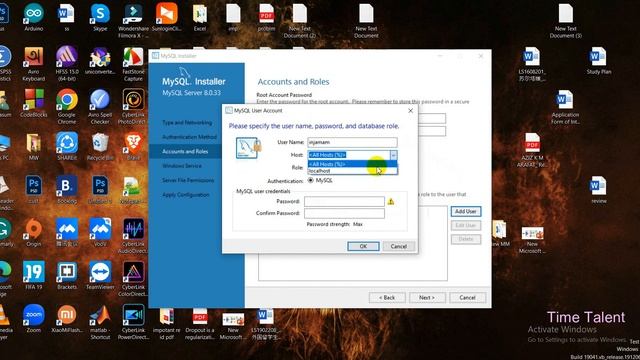This screenshot has height=360, width=640.
Task: Open the Arduino desktop shortcut
Action: pyautogui.click(x=33, y=17)
